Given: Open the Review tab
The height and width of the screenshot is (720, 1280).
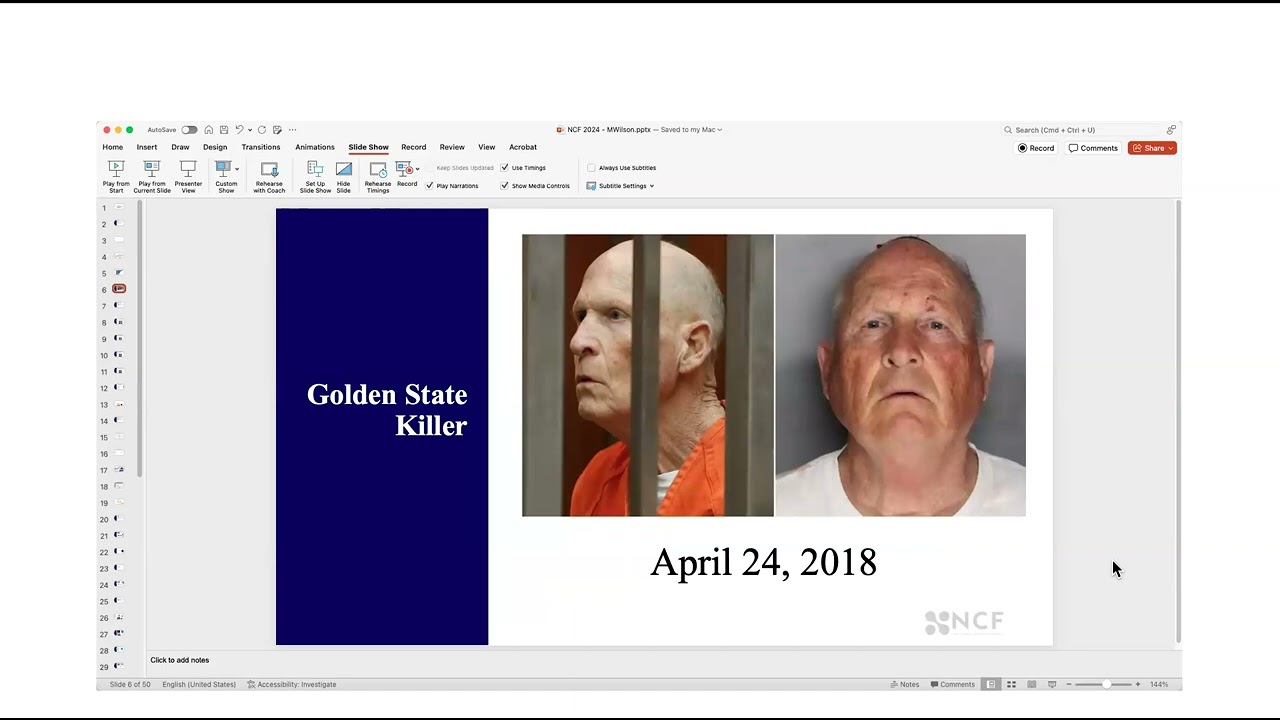Looking at the screenshot, I should pos(452,147).
